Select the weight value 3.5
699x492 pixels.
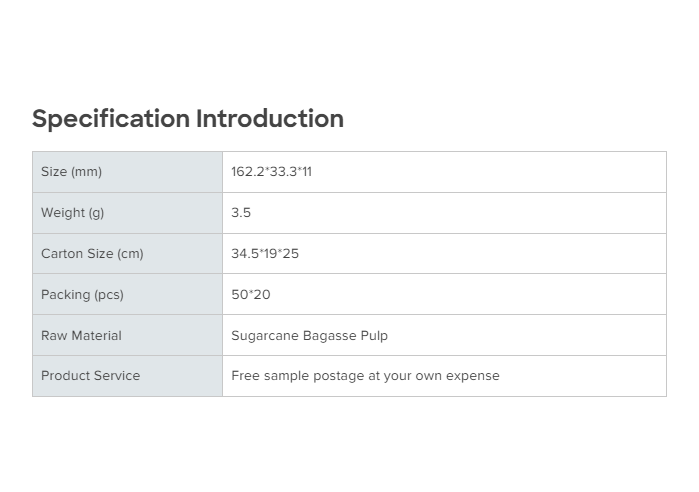pyautogui.click(x=241, y=213)
